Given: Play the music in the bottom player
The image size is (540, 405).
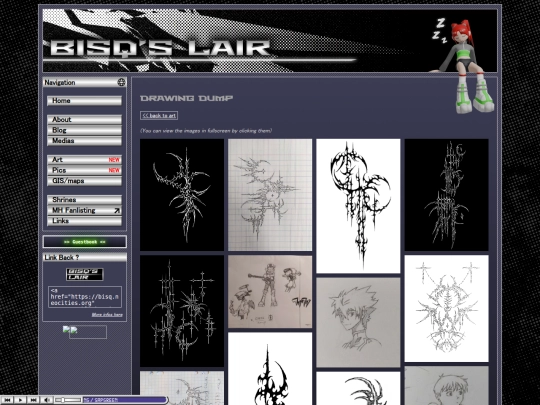Looking at the screenshot, I should (20, 400).
